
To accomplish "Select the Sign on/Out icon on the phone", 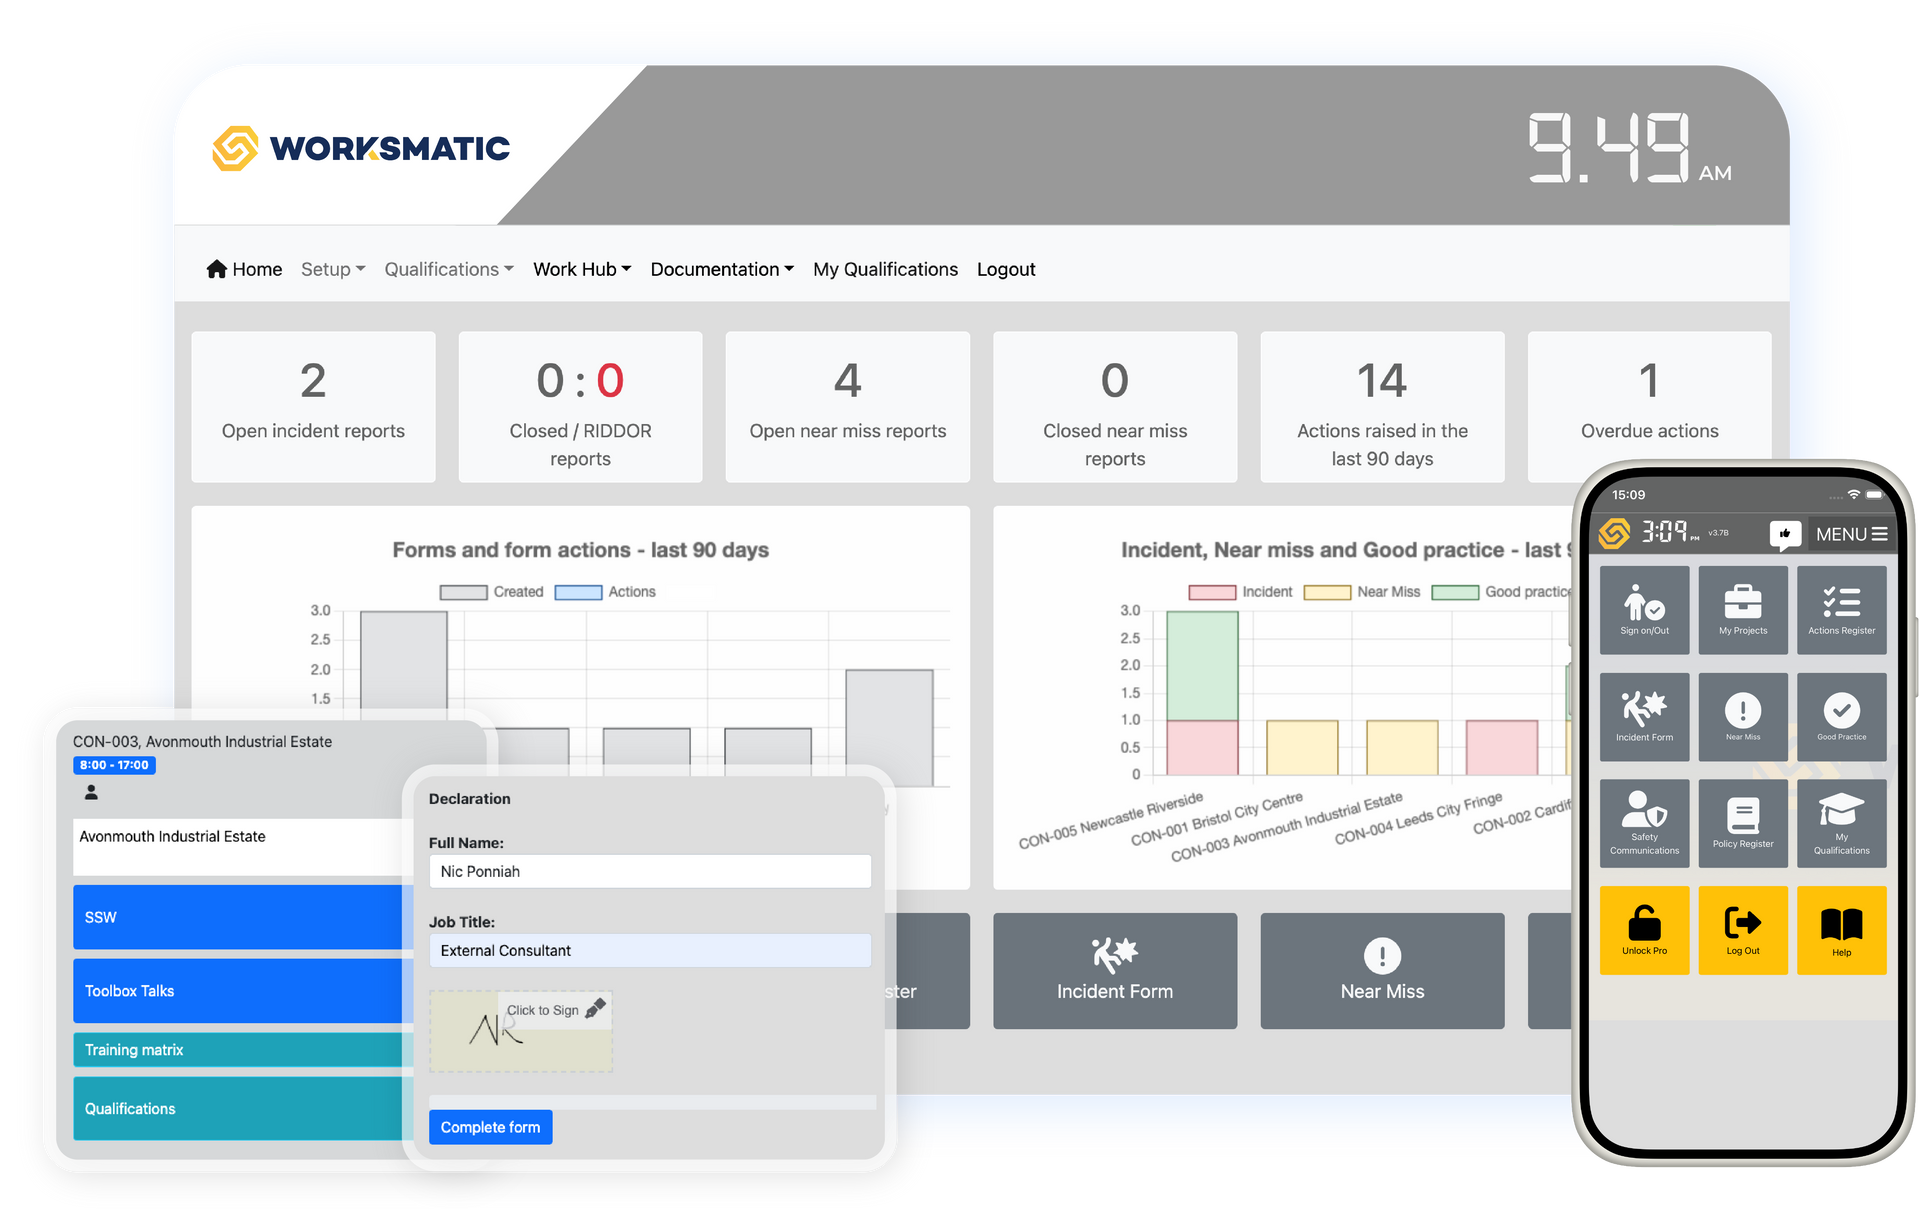I will pyautogui.click(x=1644, y=610).
